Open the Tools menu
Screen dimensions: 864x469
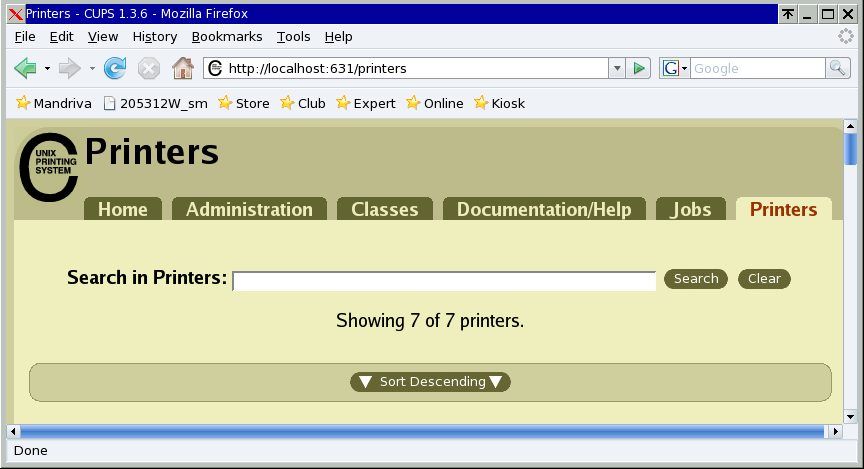click(x=293, y=36)
